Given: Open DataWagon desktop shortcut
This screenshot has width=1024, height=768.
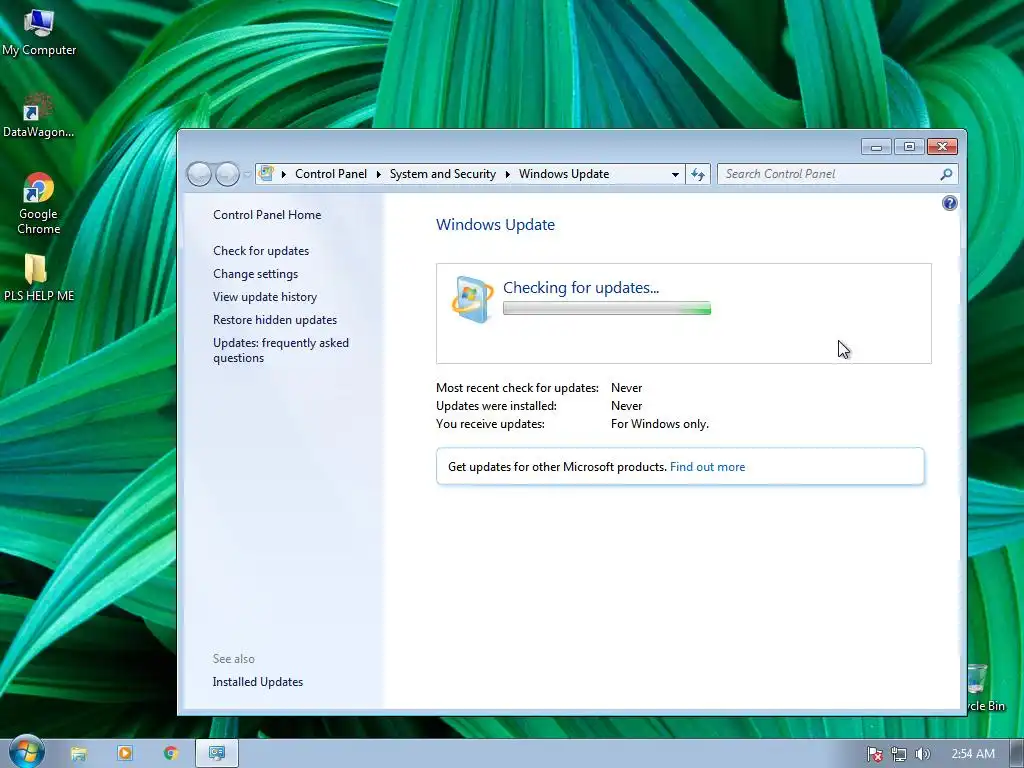Looking at the screenshot, I should click(x=39, y=115).
